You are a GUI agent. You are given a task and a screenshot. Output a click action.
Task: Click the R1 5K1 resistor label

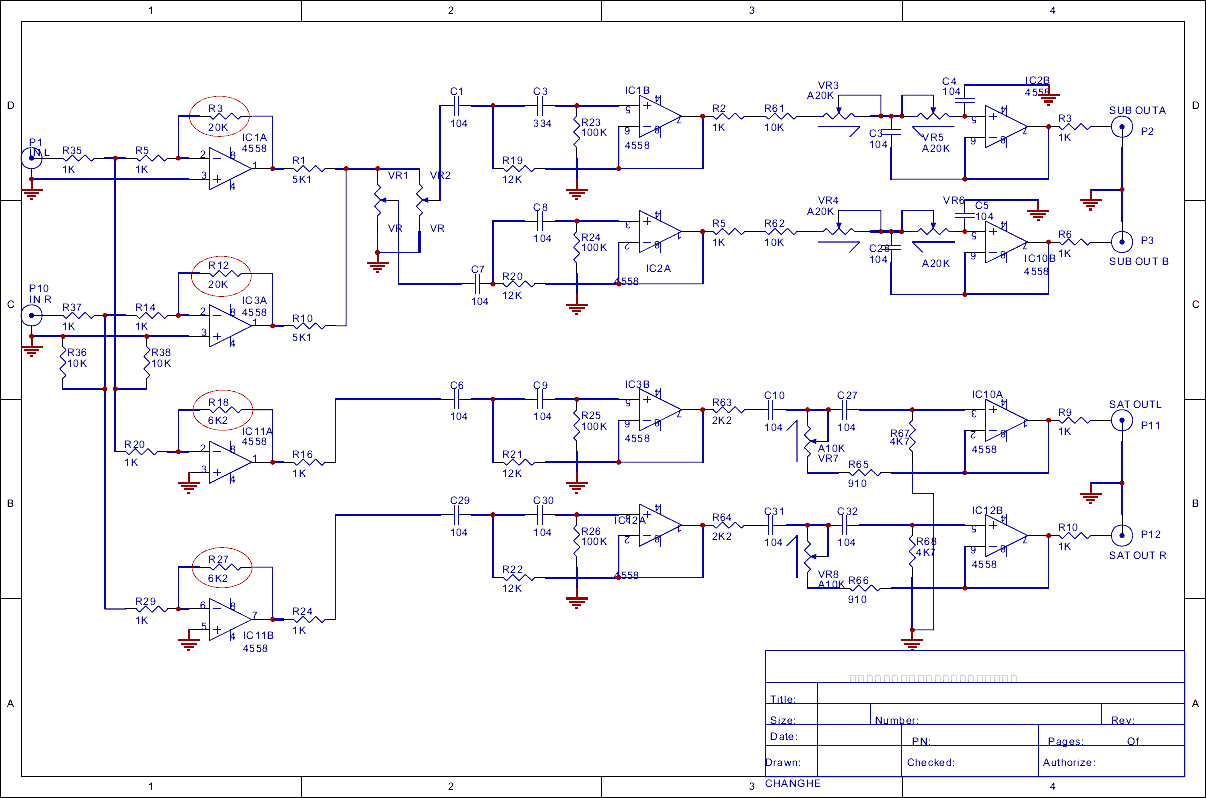click(300, 170)
